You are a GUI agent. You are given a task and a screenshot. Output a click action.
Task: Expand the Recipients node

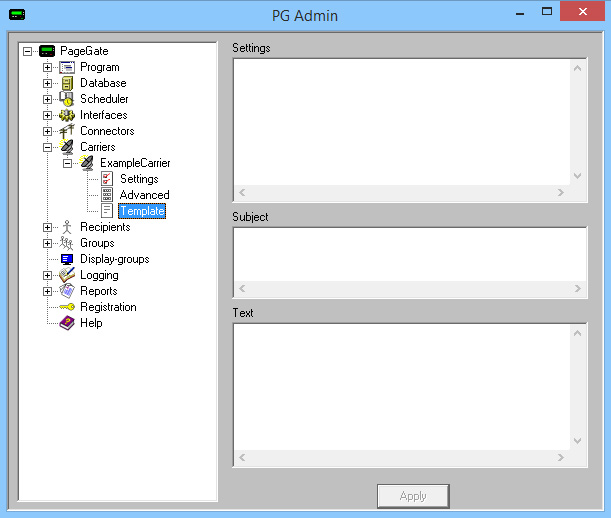tap(47, 227)
